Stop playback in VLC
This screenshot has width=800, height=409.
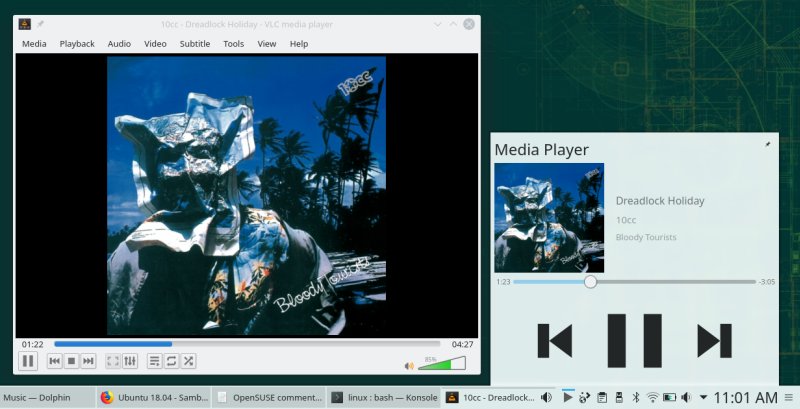point(71,361)
